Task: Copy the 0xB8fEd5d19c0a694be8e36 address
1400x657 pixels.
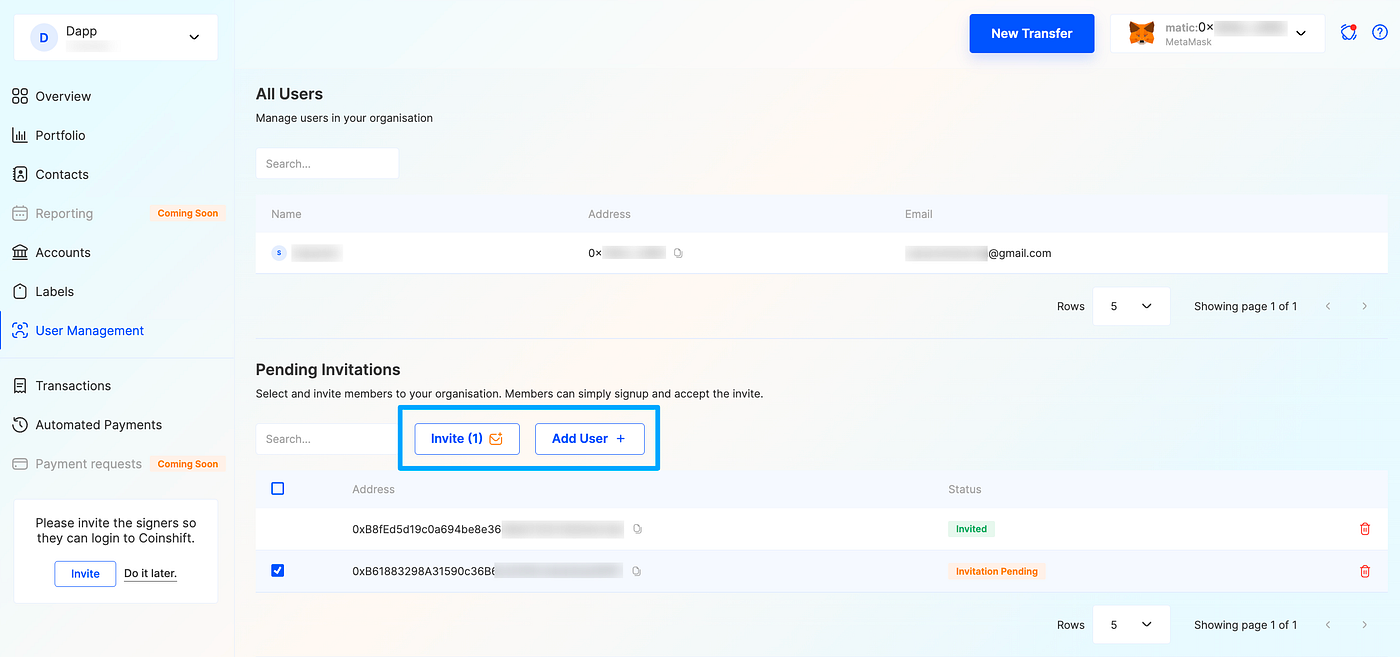Action: (637, 529)
